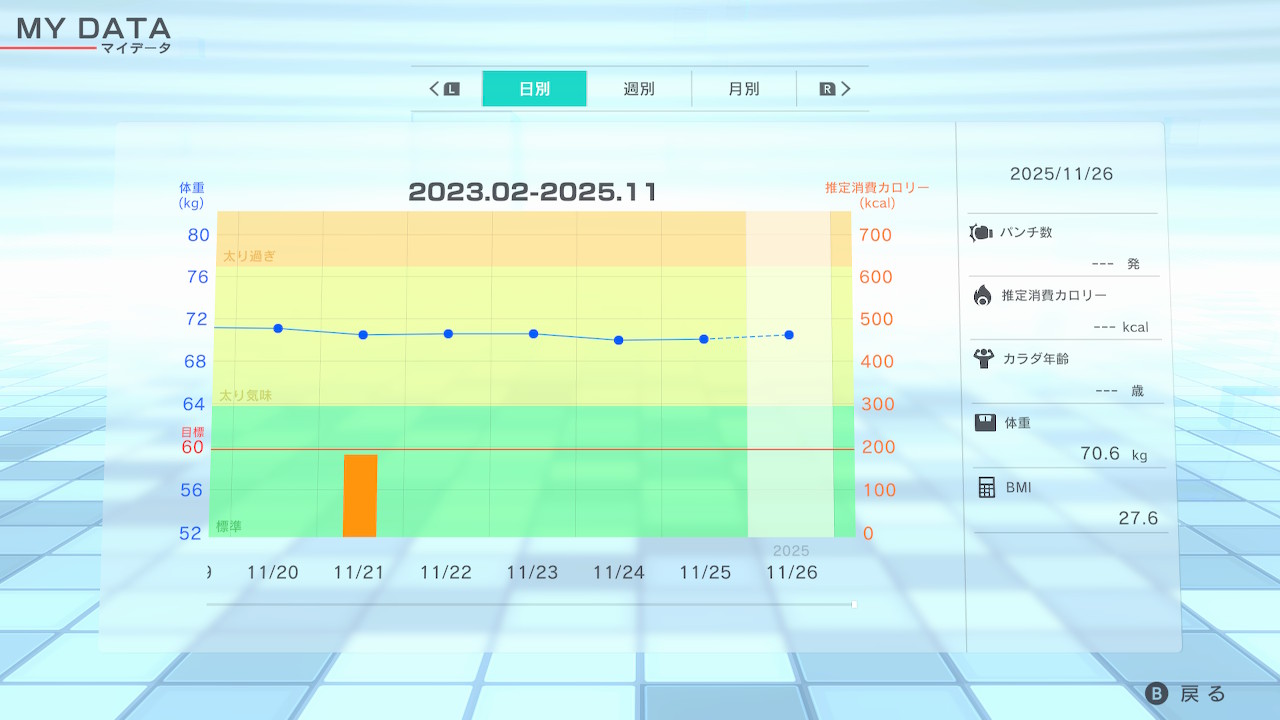Select the 日別 daily tab
Viewport: 1280px width, 720px height.
pos(534,89)
